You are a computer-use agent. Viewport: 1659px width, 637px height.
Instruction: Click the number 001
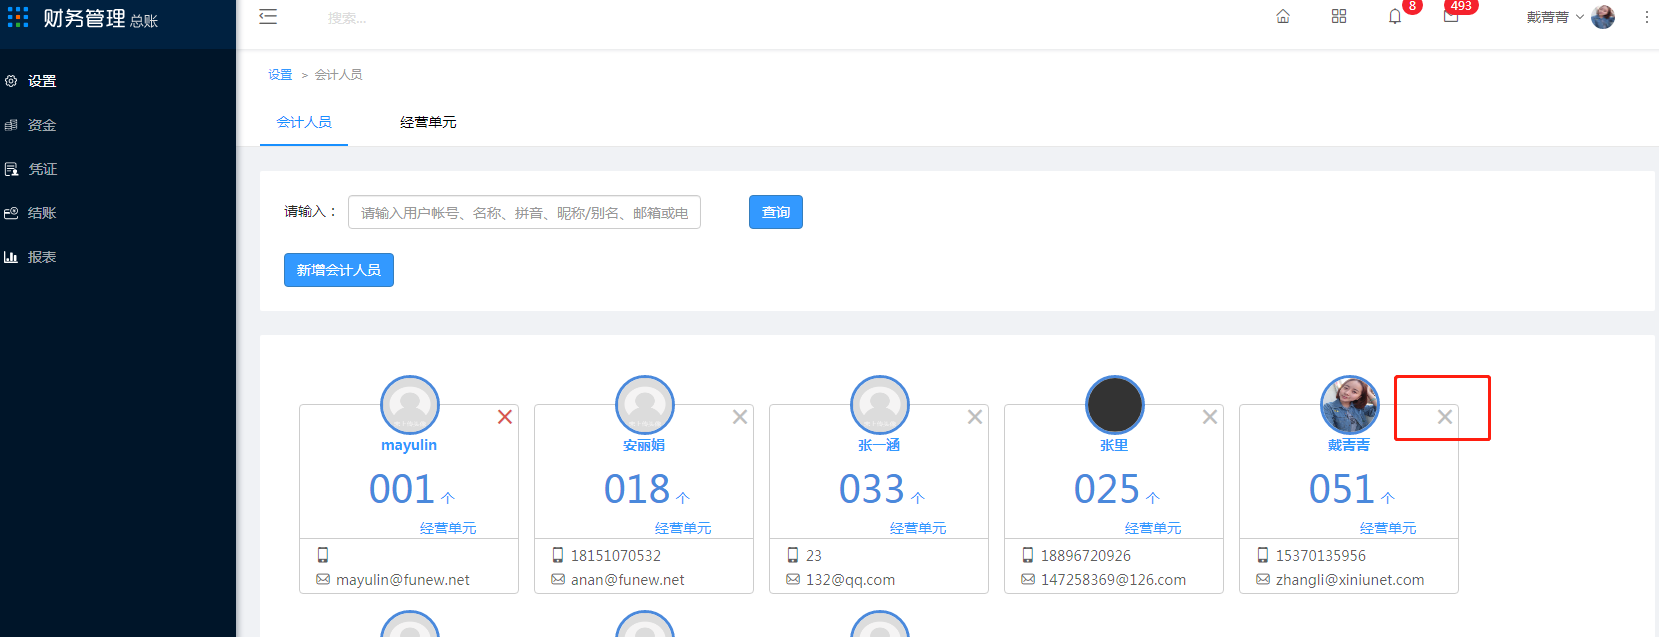(402, 489)
